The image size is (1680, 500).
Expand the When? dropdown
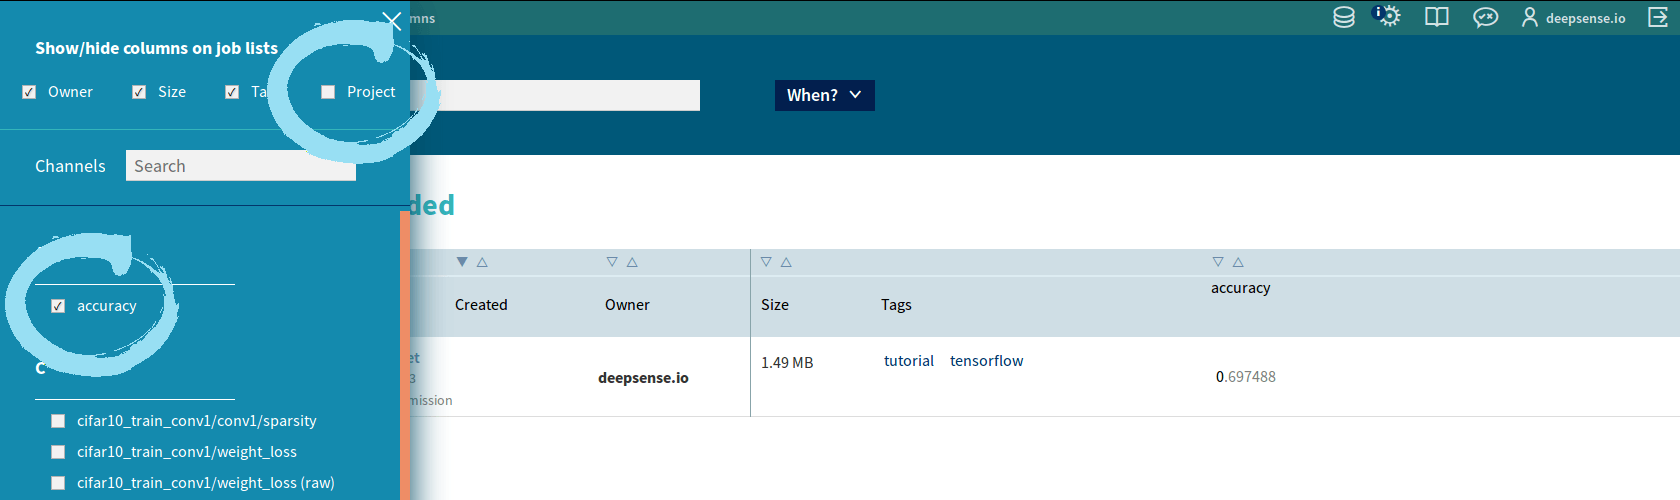pos(824,95)
